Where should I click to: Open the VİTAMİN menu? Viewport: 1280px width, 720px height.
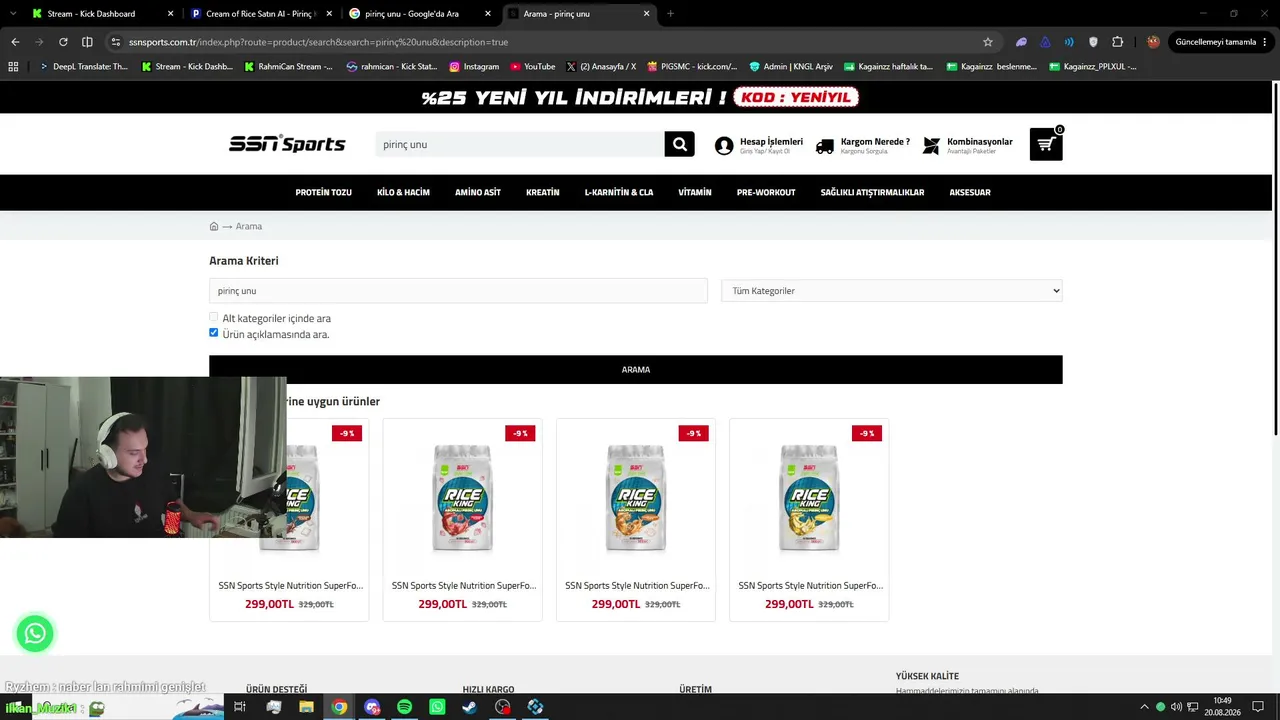(695, 192)
